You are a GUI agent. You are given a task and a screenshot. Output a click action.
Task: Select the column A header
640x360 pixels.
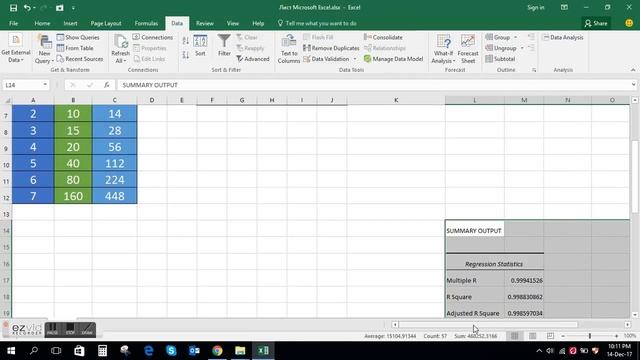click(x=33, y=100)
